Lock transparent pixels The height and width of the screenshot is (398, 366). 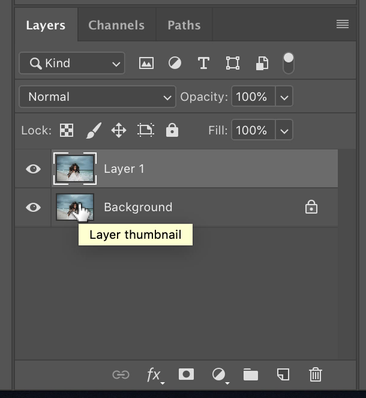pos(67,130)
